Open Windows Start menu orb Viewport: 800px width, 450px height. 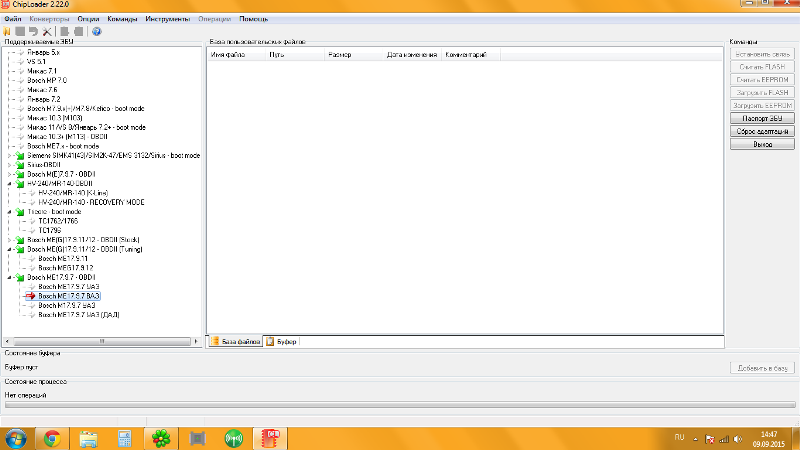pyautogui.click(x=16, y=437)
